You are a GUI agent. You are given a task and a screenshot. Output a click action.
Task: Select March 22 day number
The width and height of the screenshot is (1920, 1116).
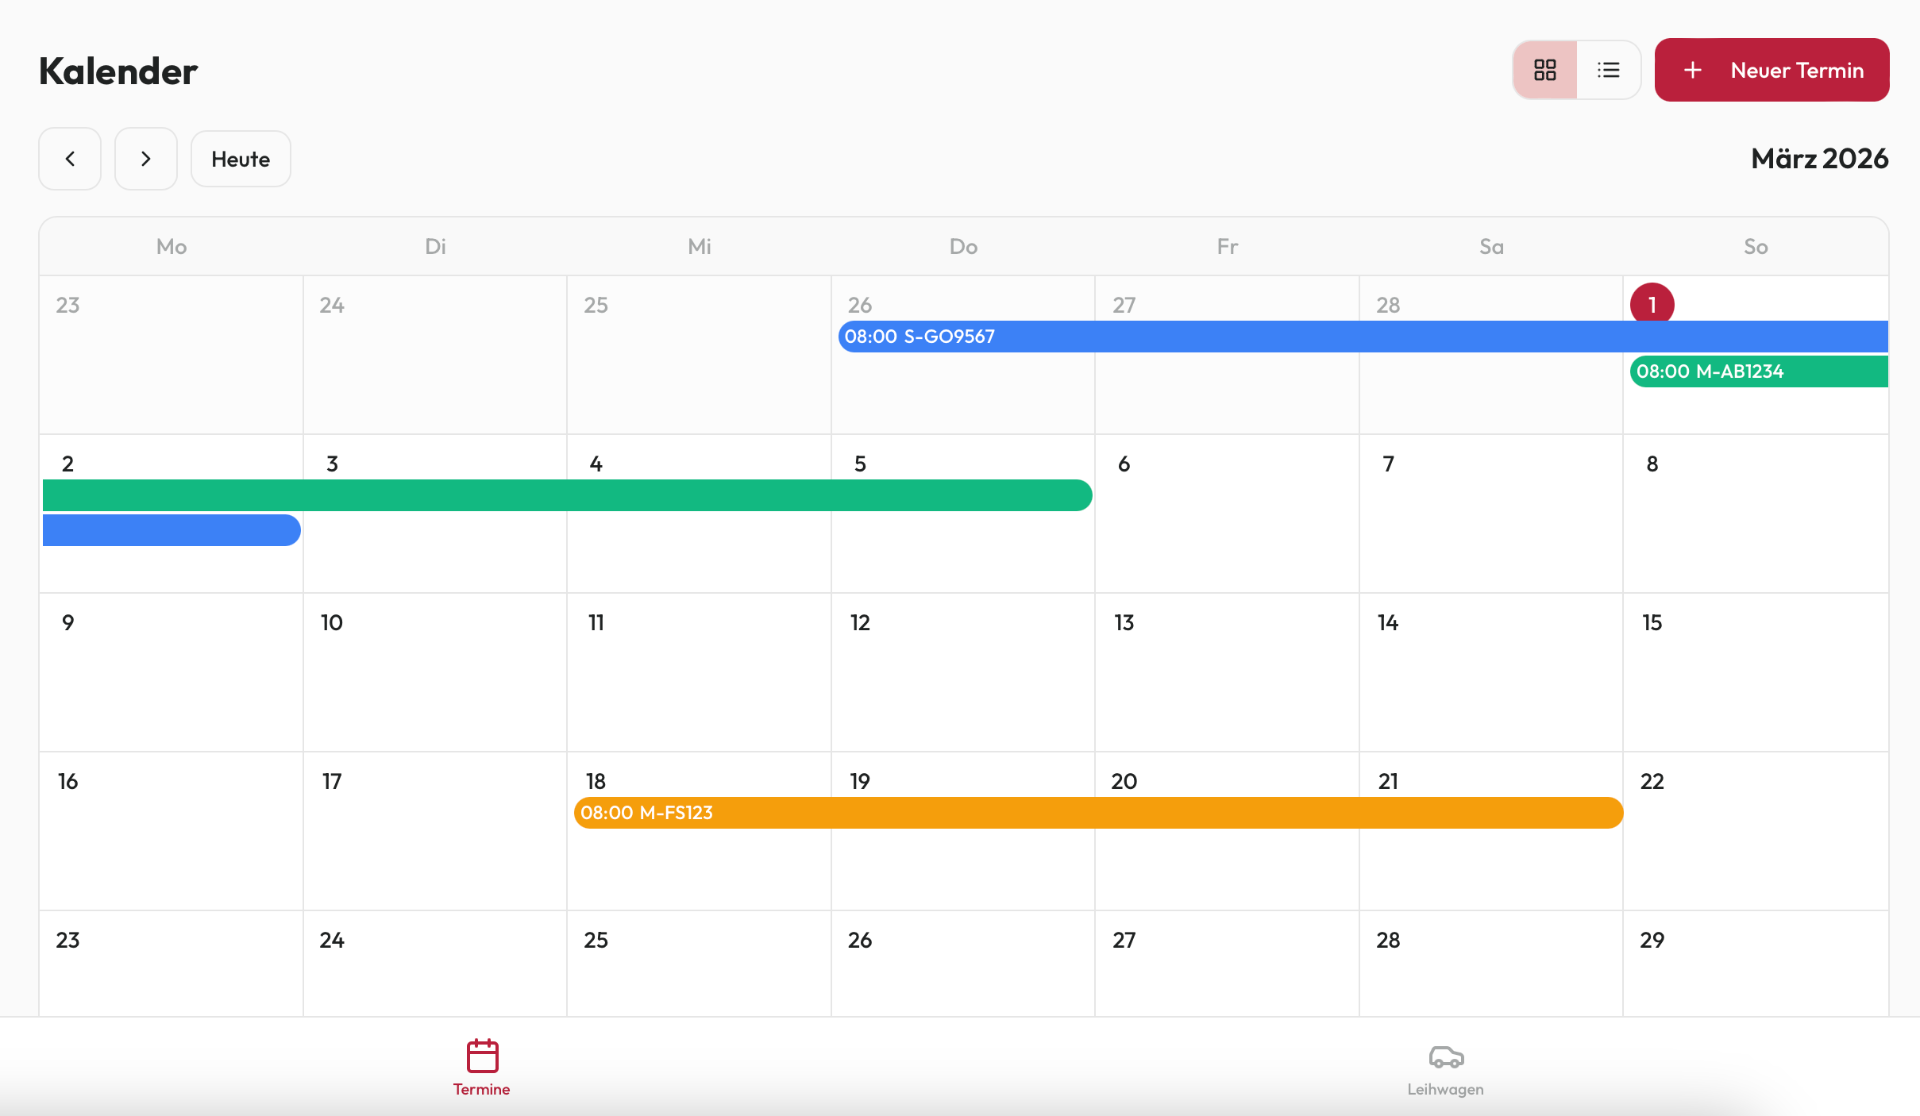pos(1652,781)
